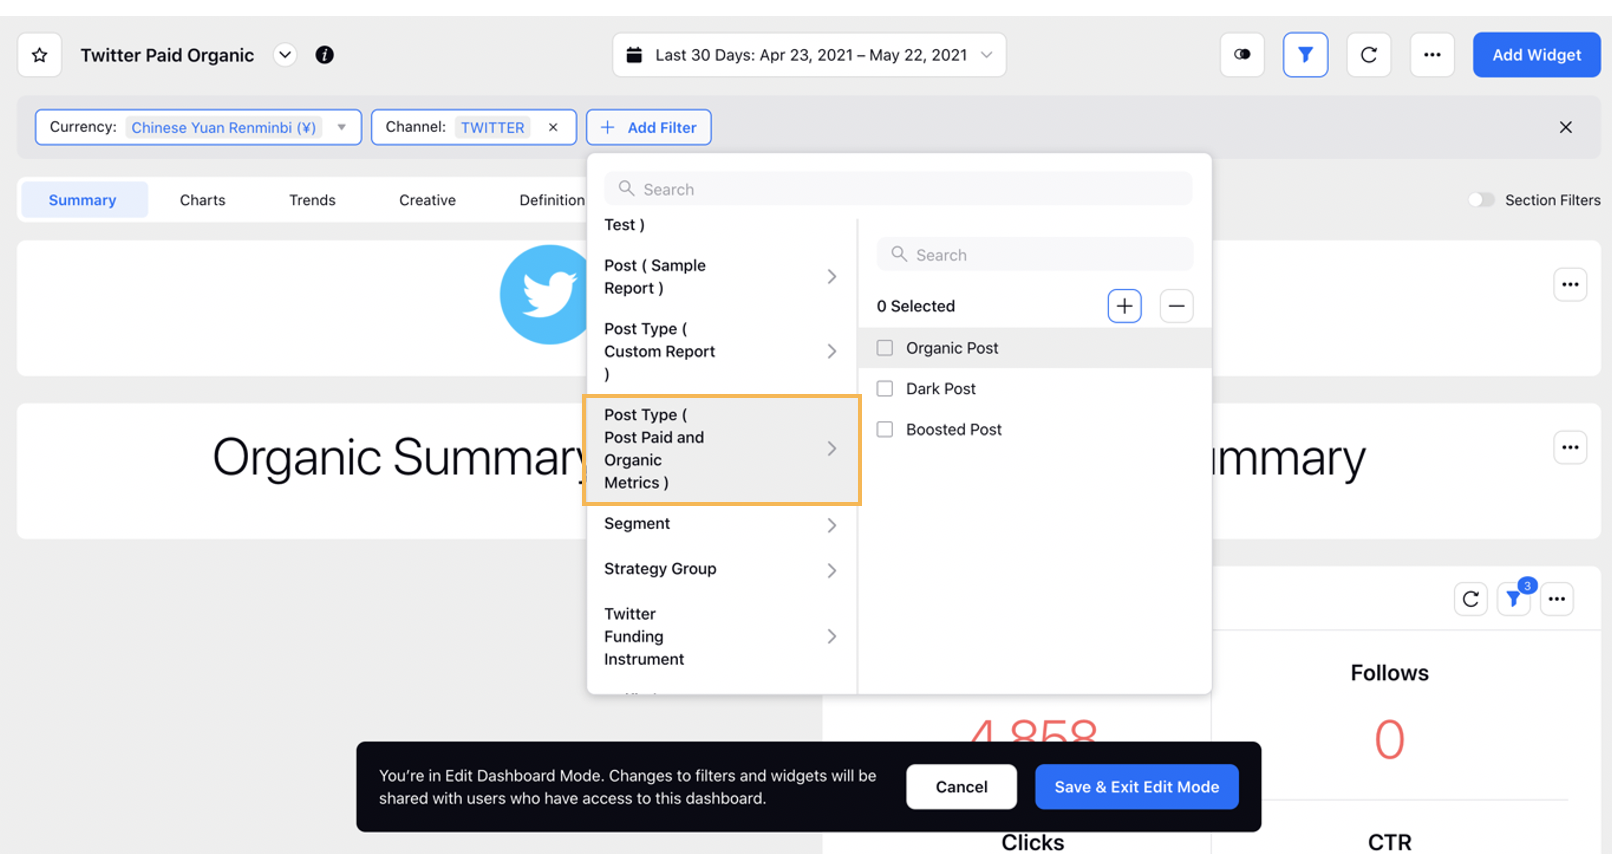1612x854 pixels.
Task: Remove the TWITTER channel filter
Action: pyautogui.click(x=553, y=127)
